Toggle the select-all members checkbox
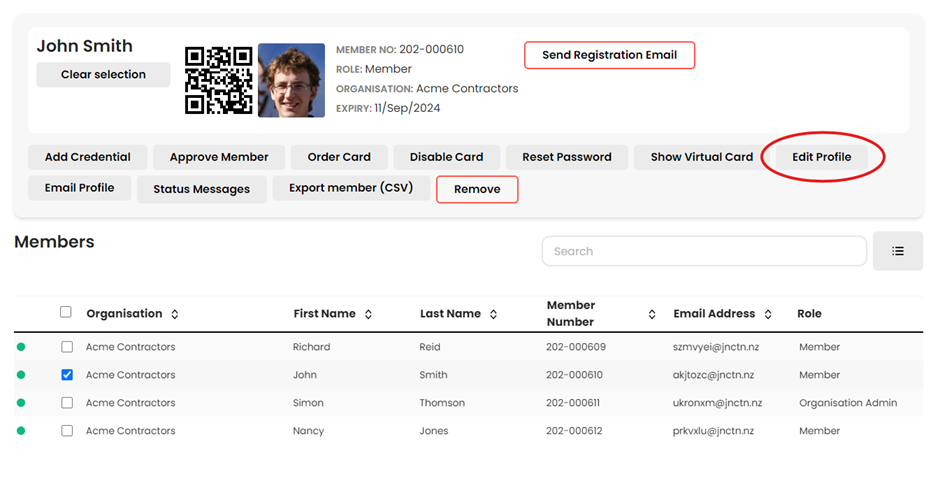The height and width of the screenshot is (495, 940). tap(66, 312)
